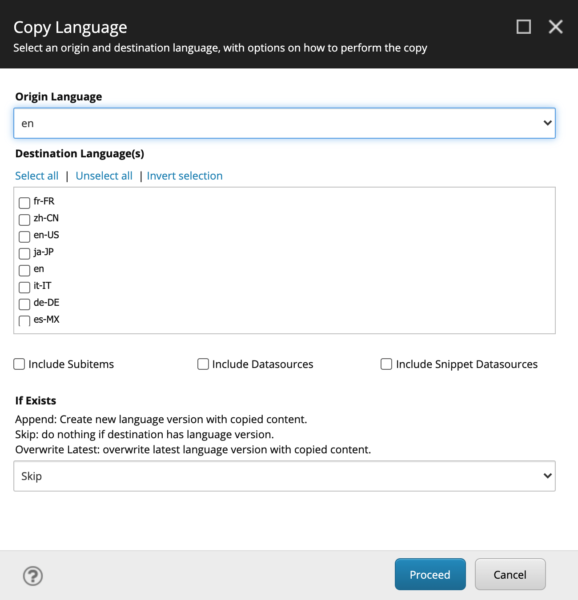The image size is (578, 600).
Task: Enable Include Subitems option
Action: point(19,364)
